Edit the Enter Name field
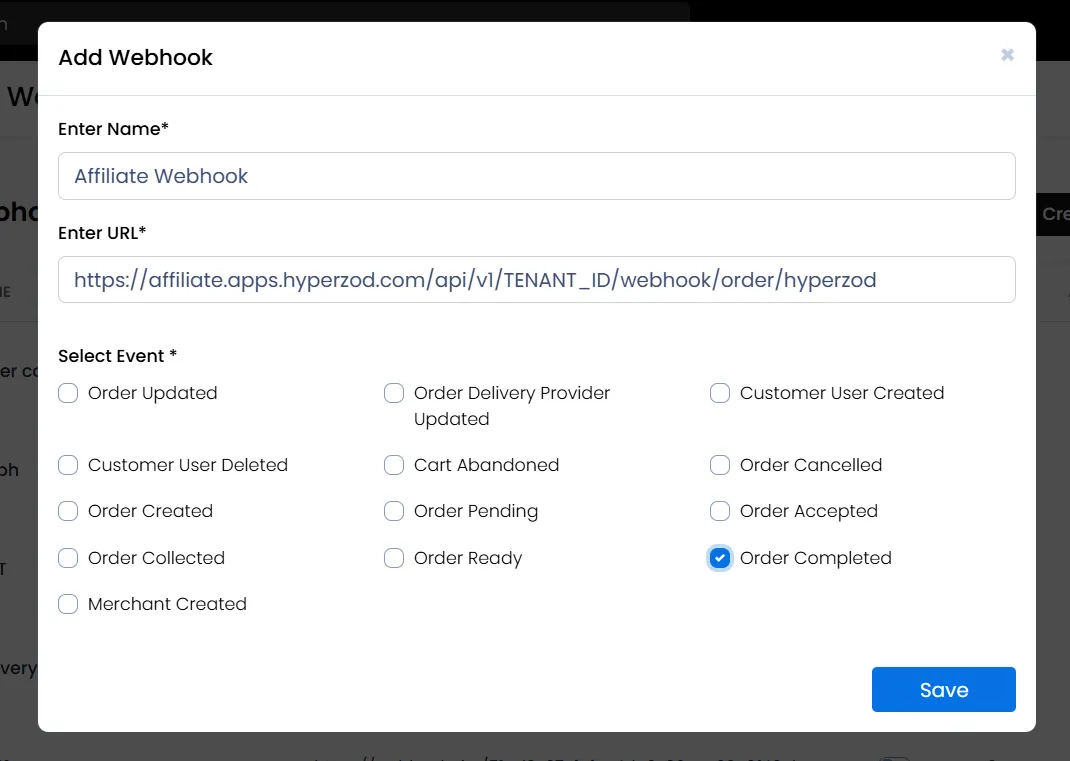Viewport: 1070px width, 761px height. tap(537, 176)
